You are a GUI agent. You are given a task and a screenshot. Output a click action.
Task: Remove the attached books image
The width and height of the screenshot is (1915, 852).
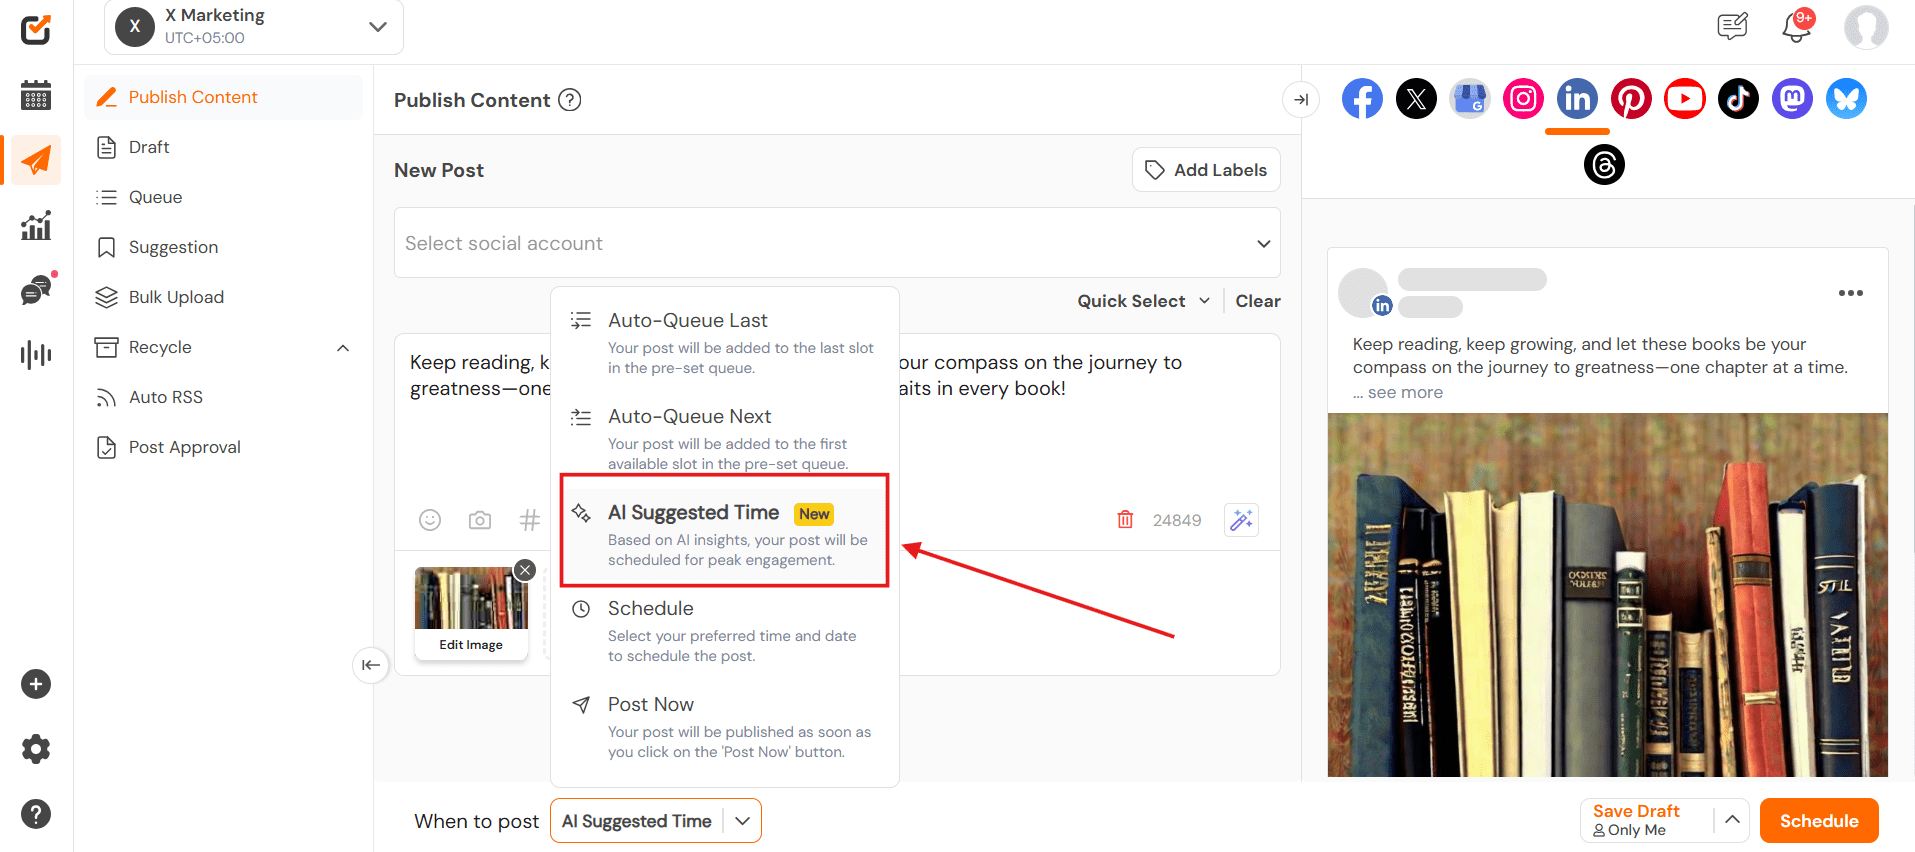pyautogui.click(x=525, y=570)
